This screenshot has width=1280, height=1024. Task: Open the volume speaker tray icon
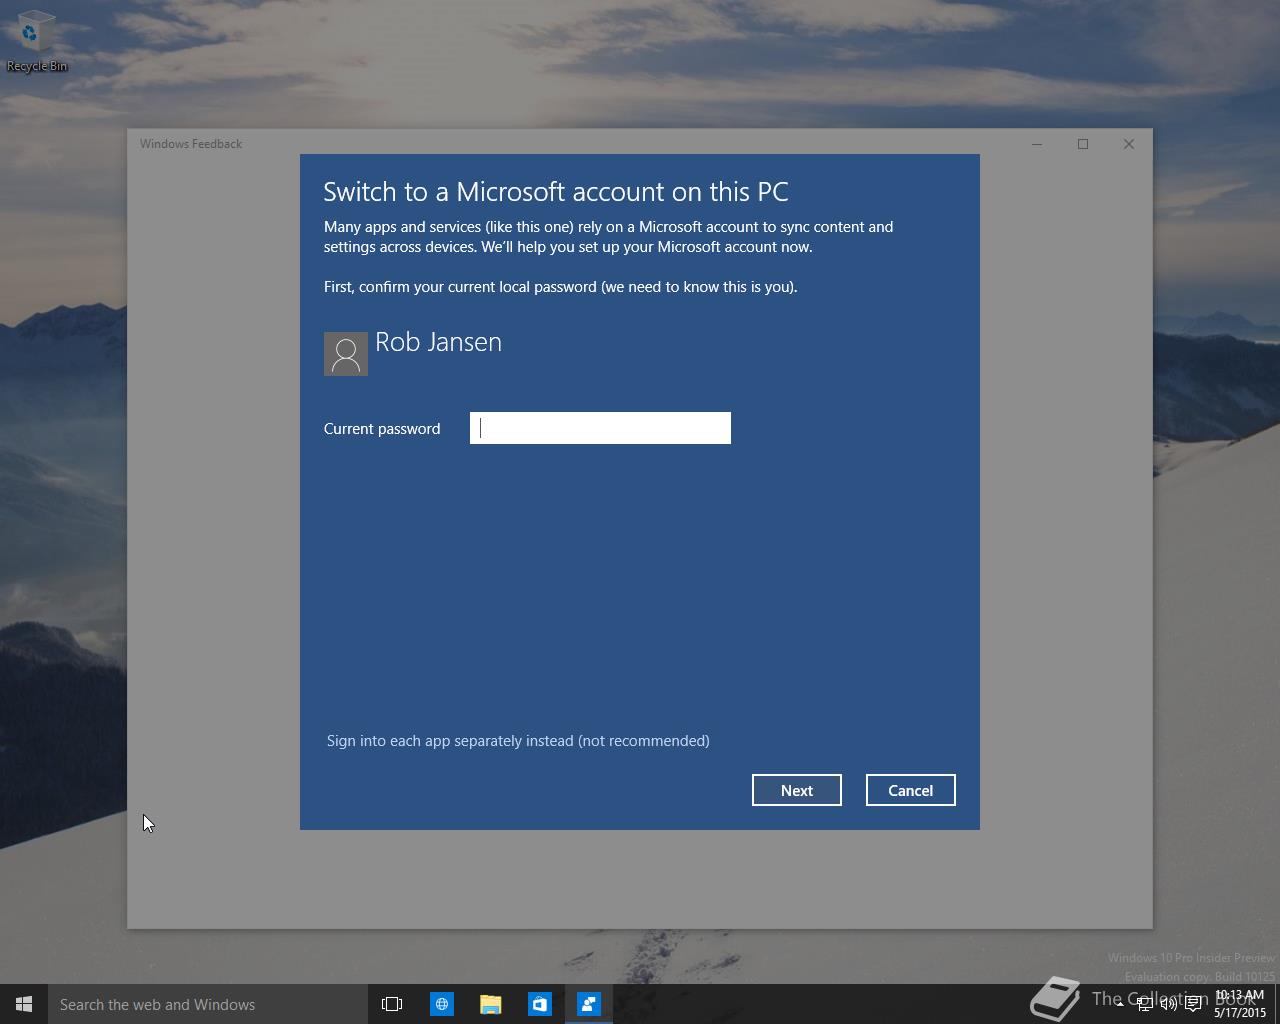[1168, 1004]
